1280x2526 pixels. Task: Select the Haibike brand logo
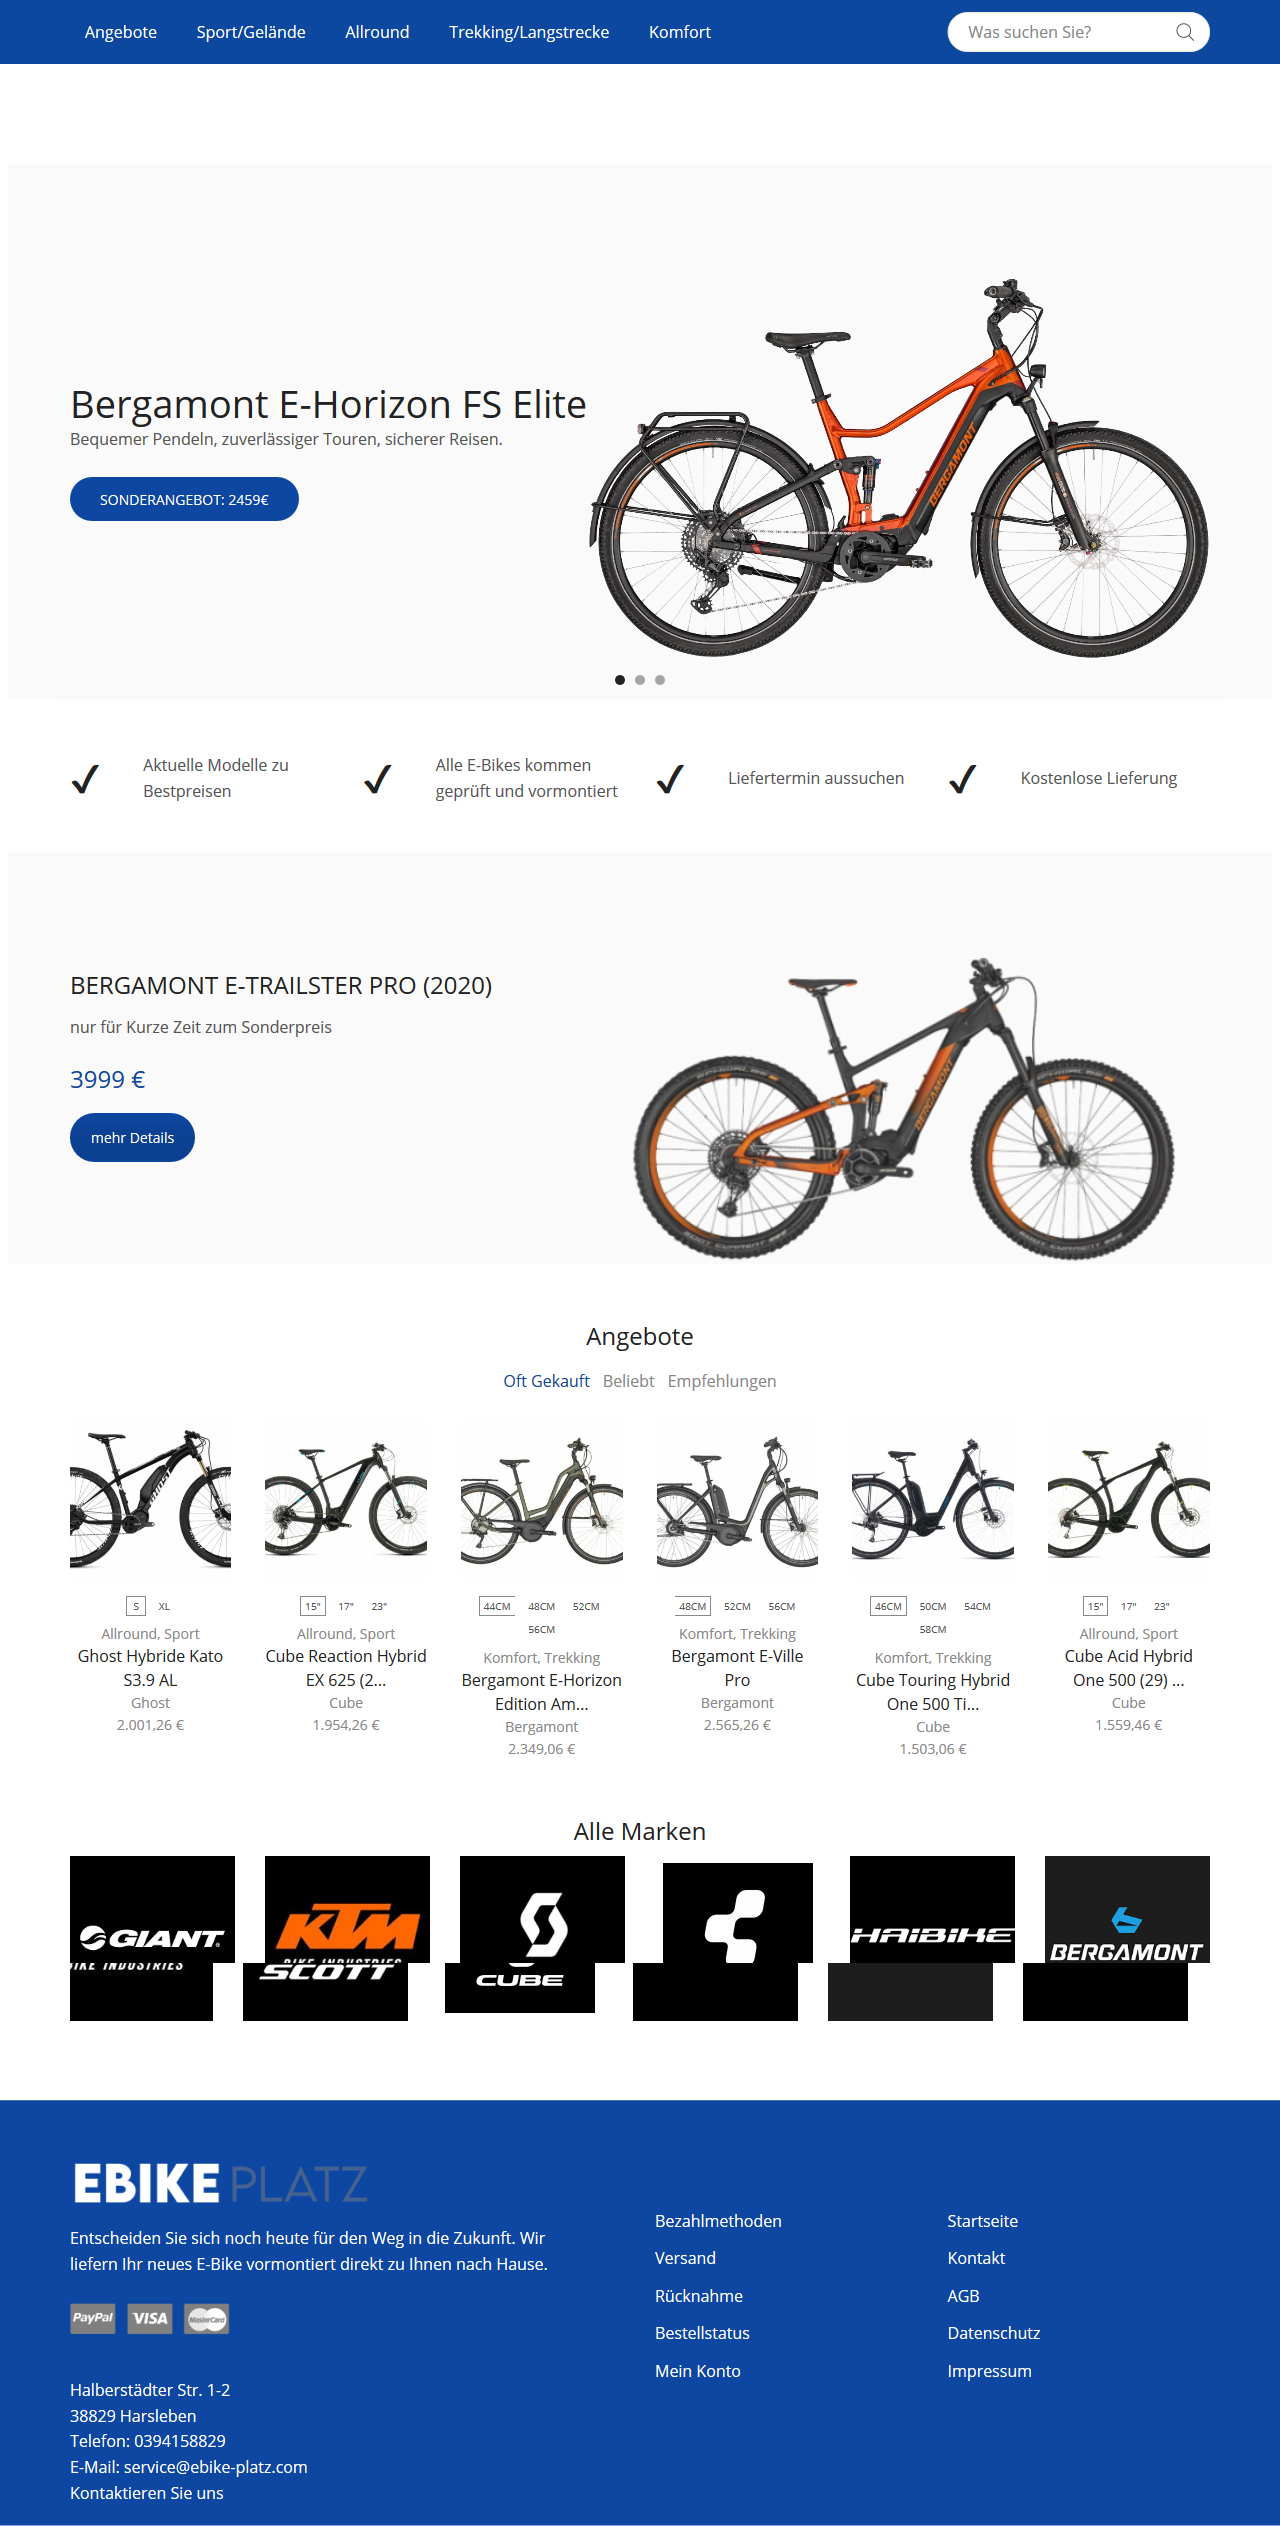pyautogui.click(x=932, y=1909)
